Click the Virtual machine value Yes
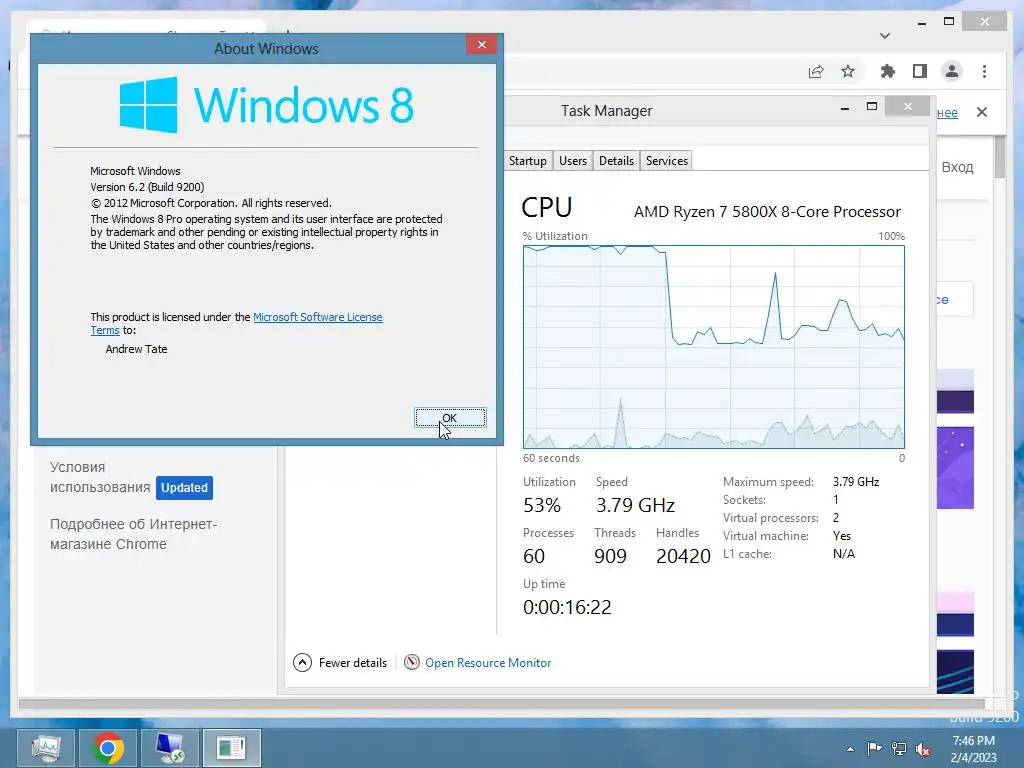The image size is (1024, 768). (842, 536)
